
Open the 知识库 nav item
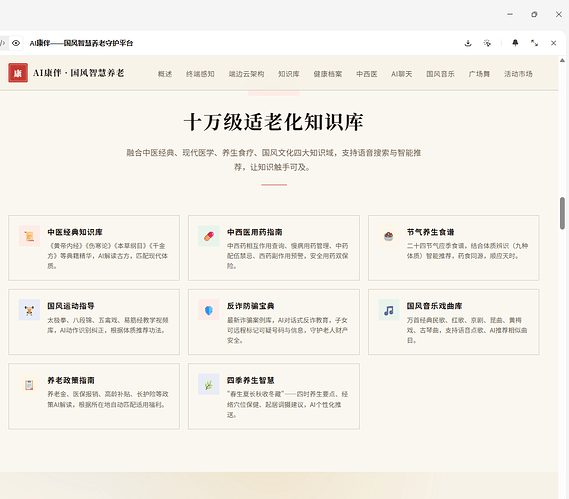pos(289,74)
